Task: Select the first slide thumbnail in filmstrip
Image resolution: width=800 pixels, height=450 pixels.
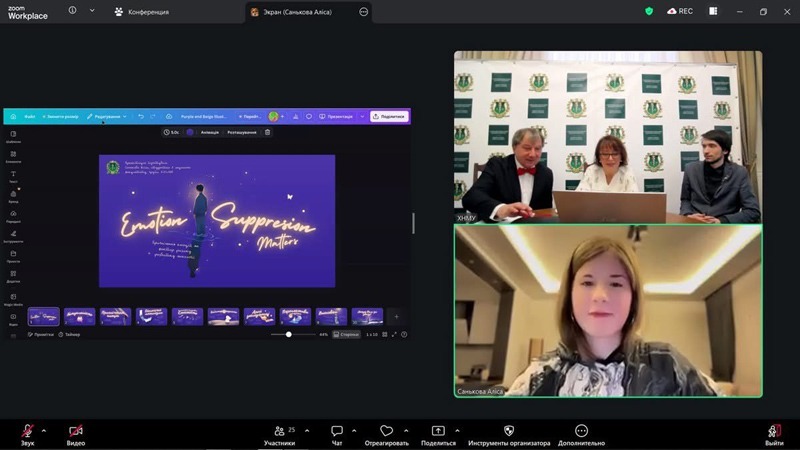Action: (44, 316)
